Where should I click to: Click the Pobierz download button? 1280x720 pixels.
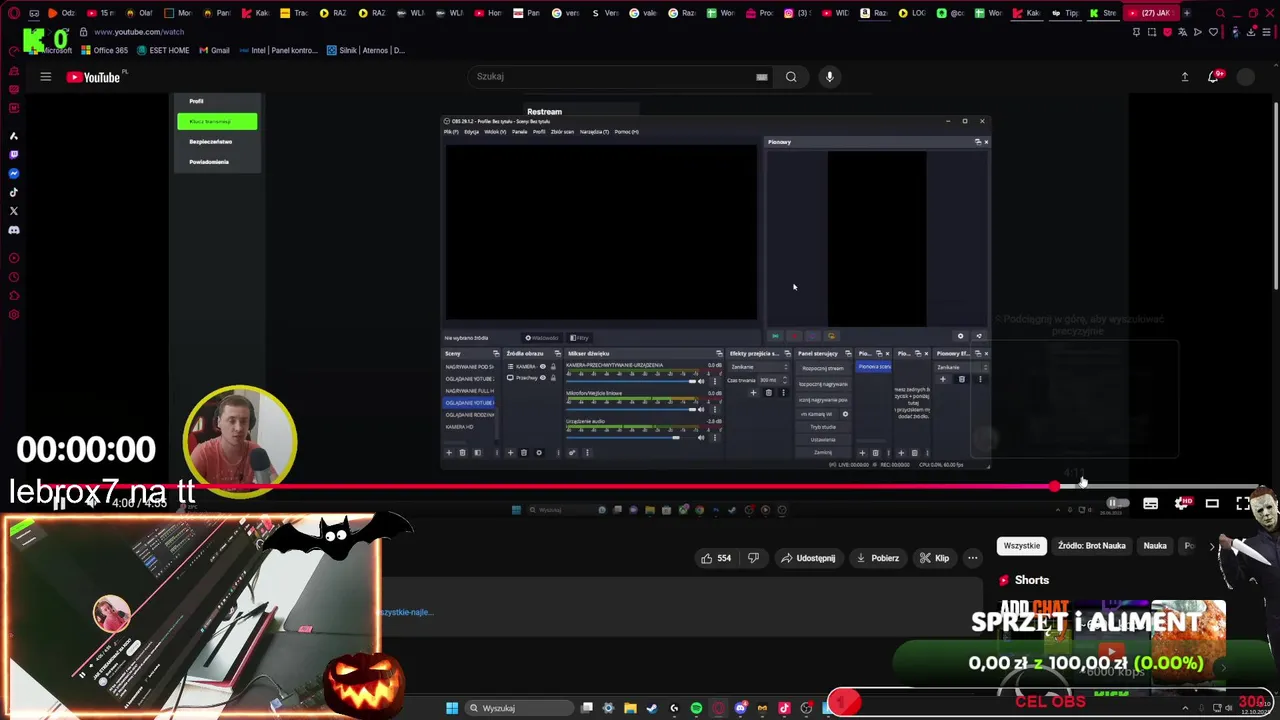(x=877, y=558)
